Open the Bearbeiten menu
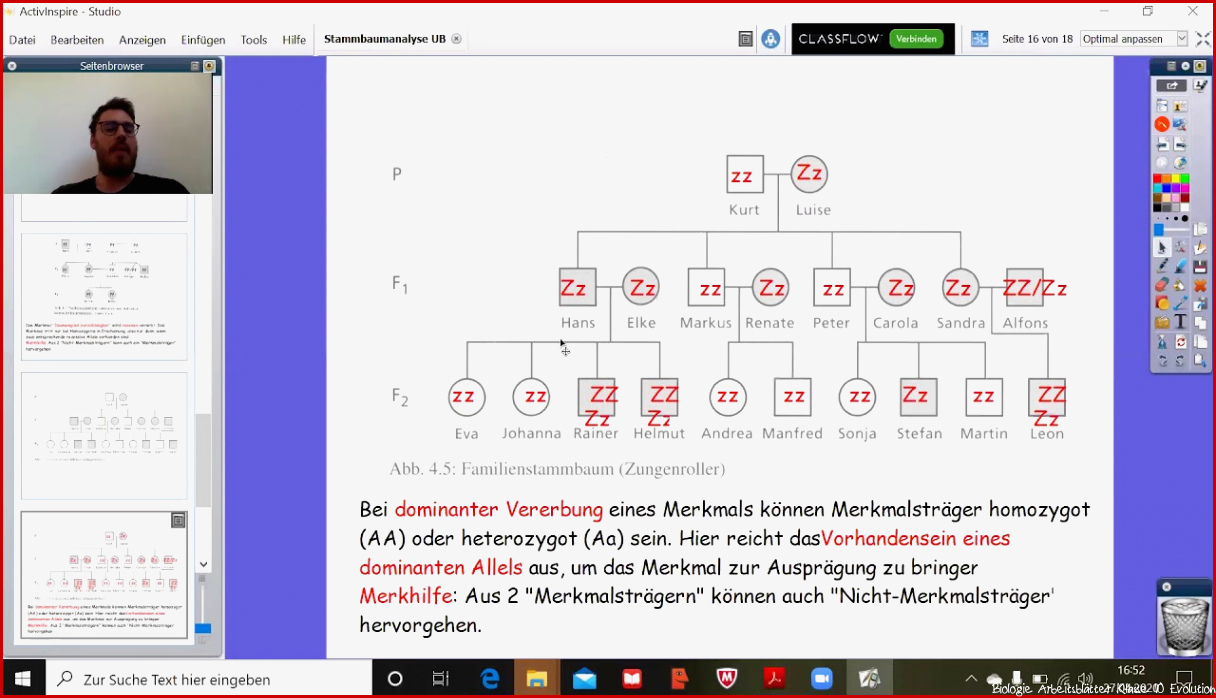This screenshot has width=1216, height=698. coord(77,40)
